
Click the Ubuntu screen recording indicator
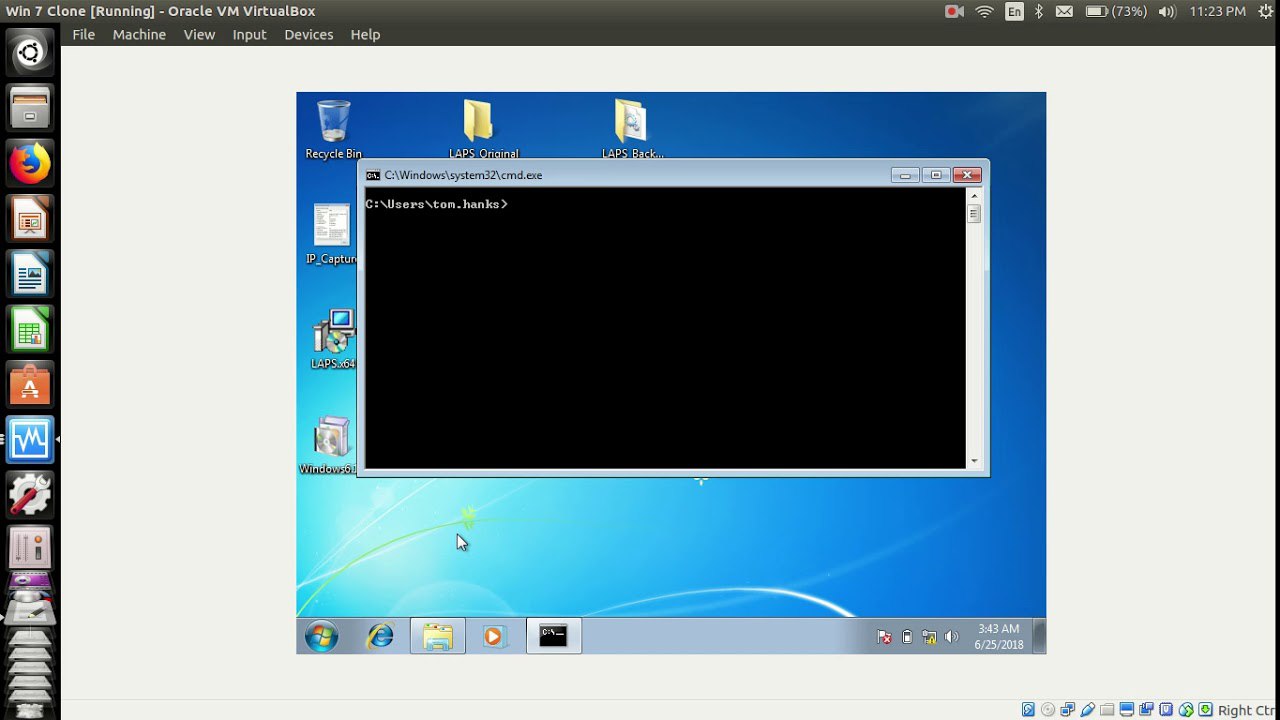pos(954,11)
